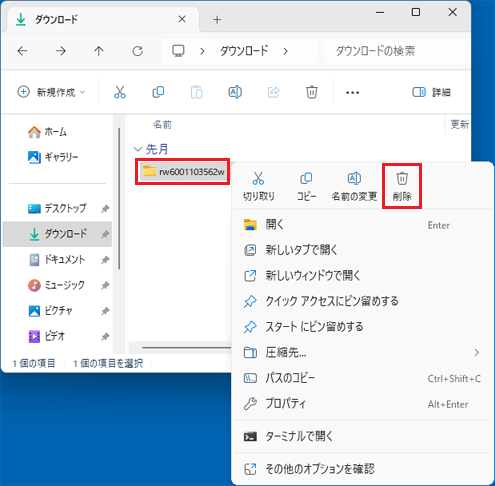This screenshot has height=486, width=495.
Task: Collapse the 先月 group
Action: pos(138,149)
